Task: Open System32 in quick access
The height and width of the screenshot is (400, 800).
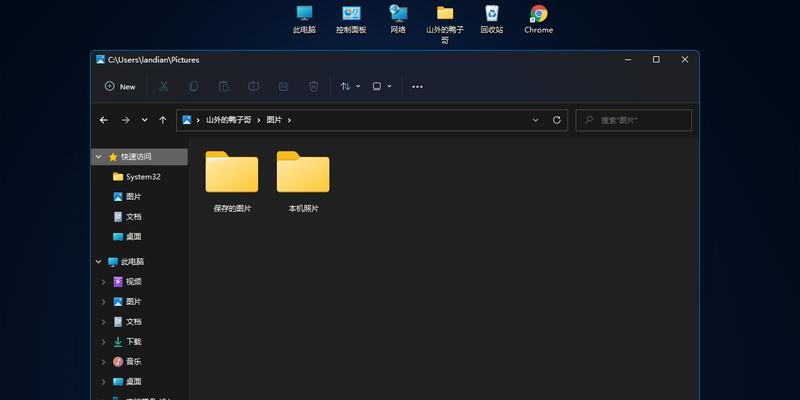Action: (137, 177)
